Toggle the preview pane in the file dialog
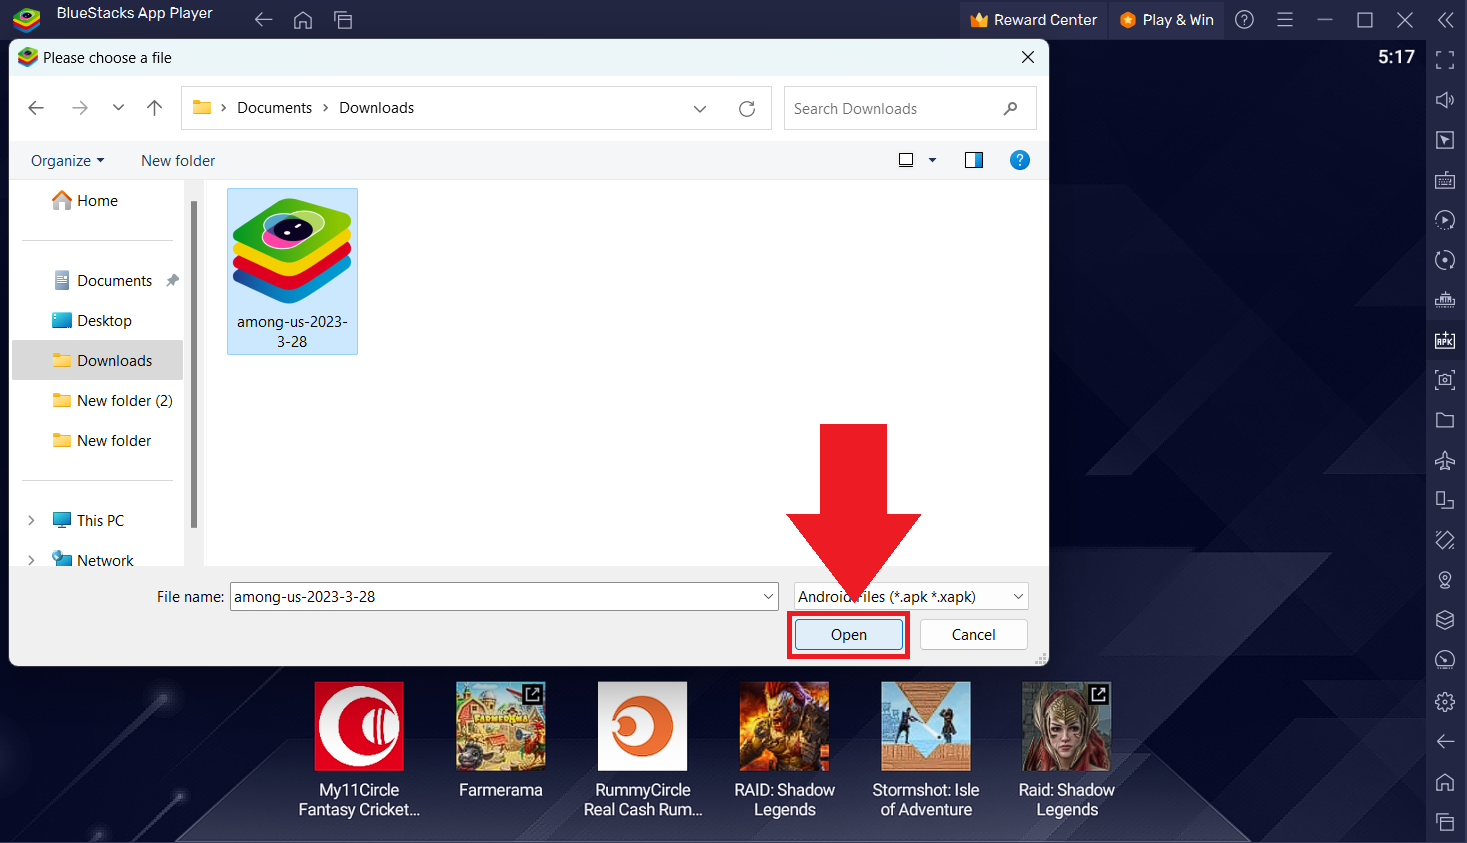The width and height of the screenshot is (1467, 843). [x=973, y=160]
